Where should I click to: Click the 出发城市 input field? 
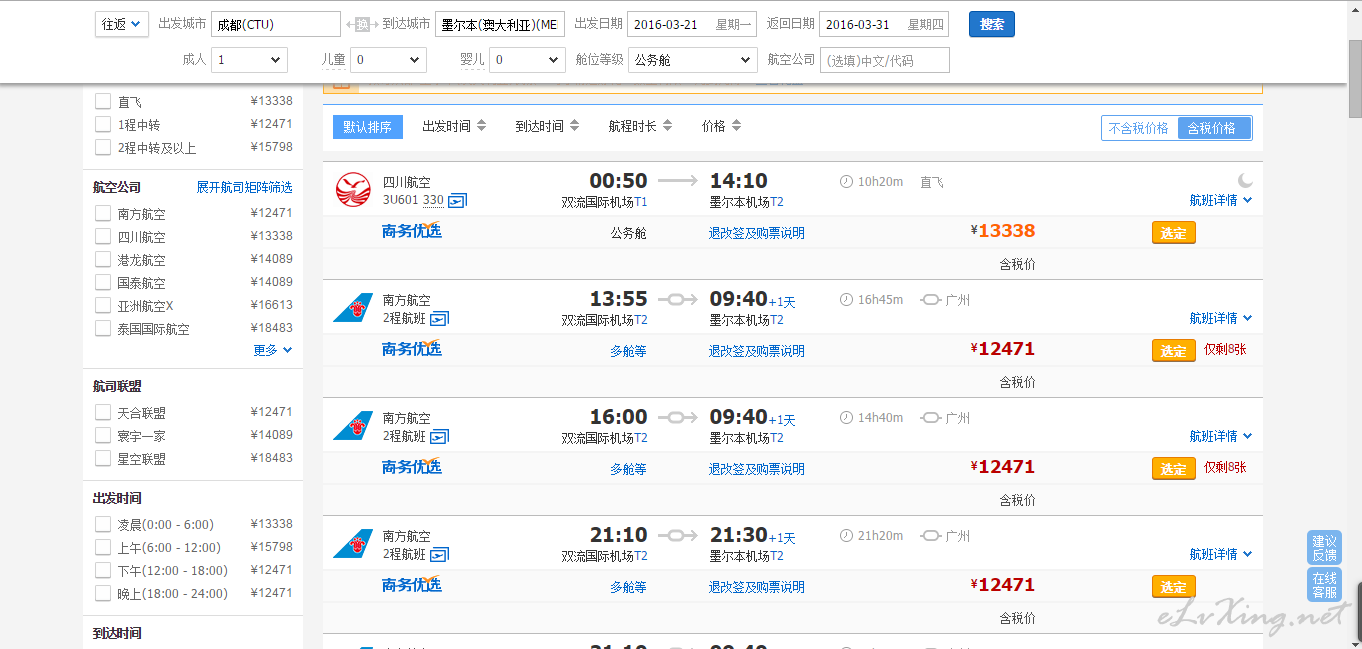click(x=276, y=24)
